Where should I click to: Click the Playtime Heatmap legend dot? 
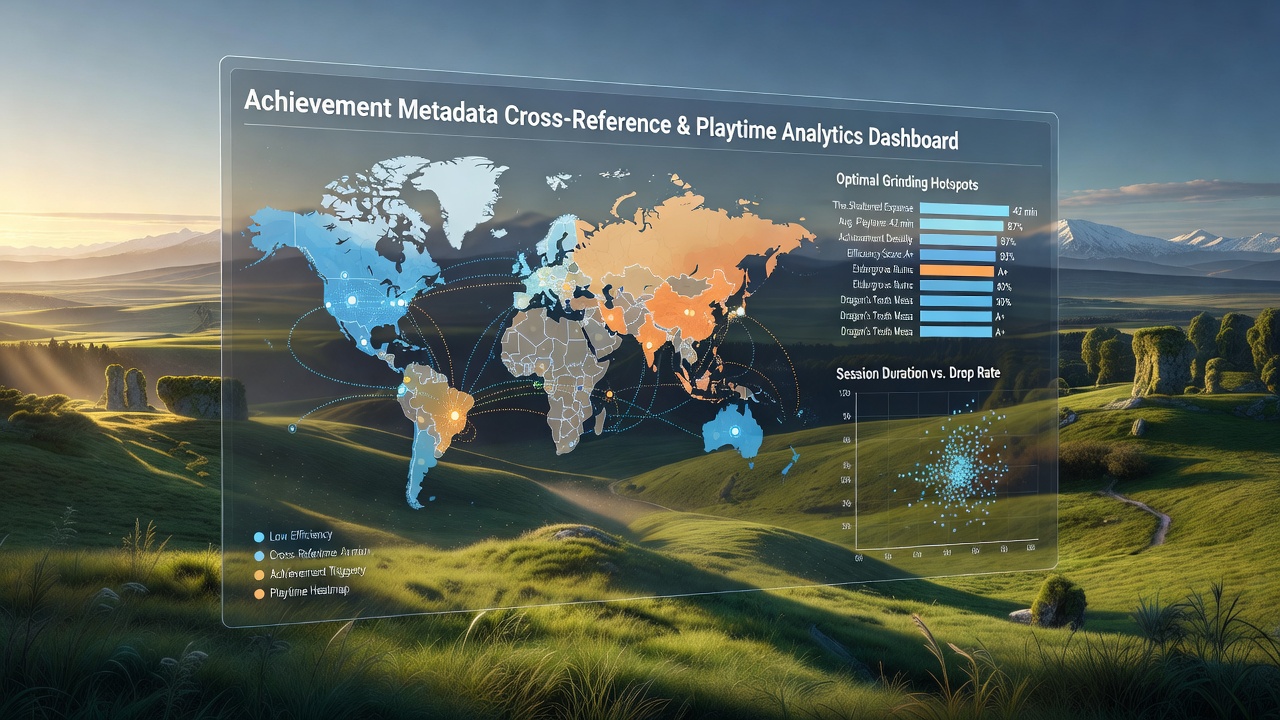[260, 594]
